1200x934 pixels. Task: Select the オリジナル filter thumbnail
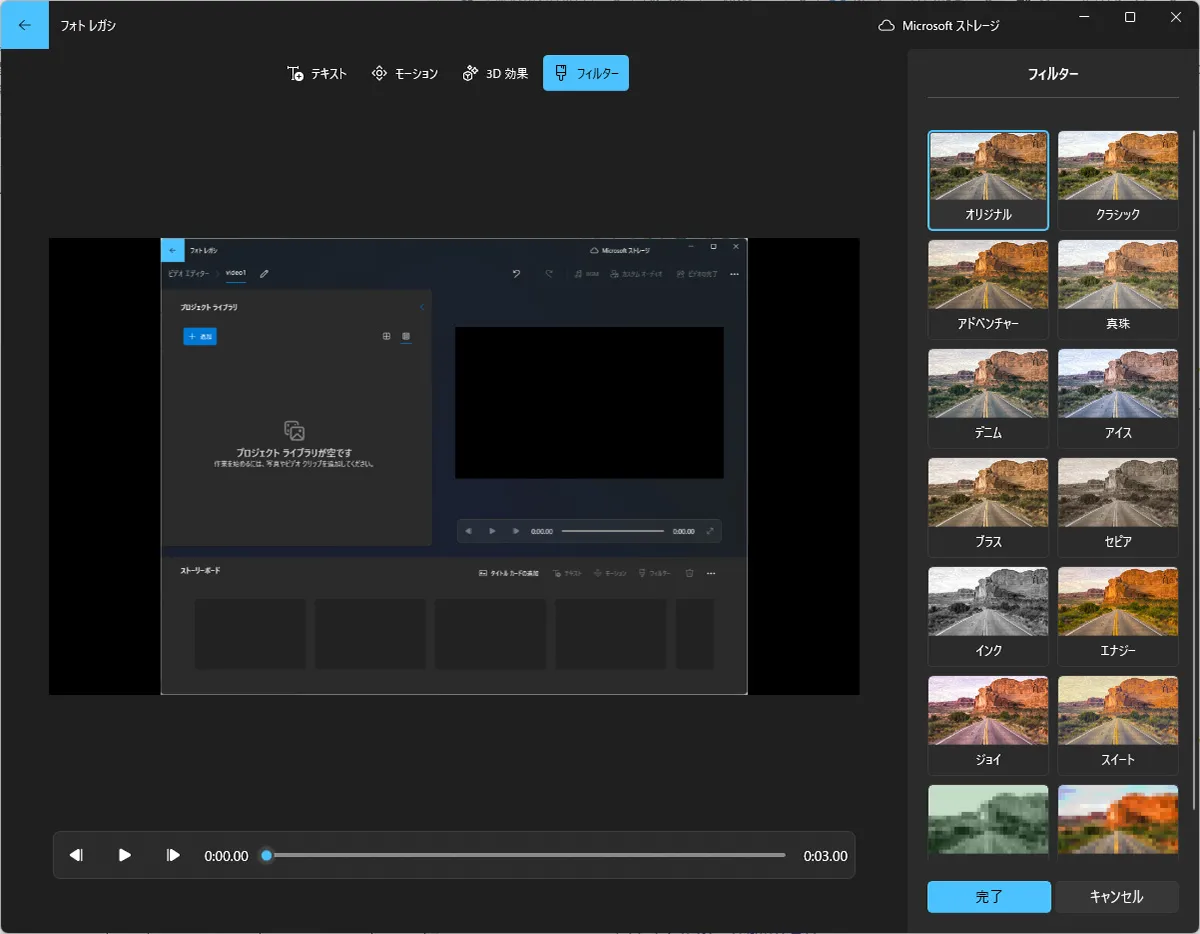[988, 180]
